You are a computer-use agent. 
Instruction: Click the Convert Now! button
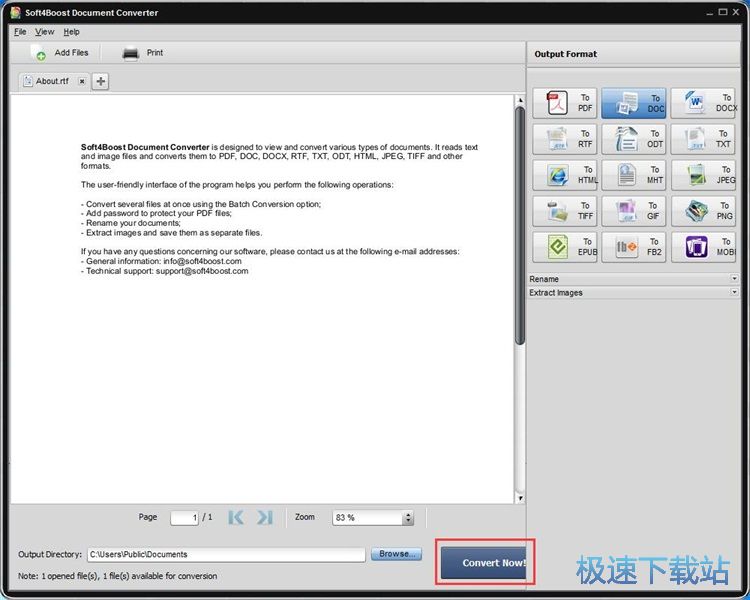pyautogui.click(x=484, y=563)
